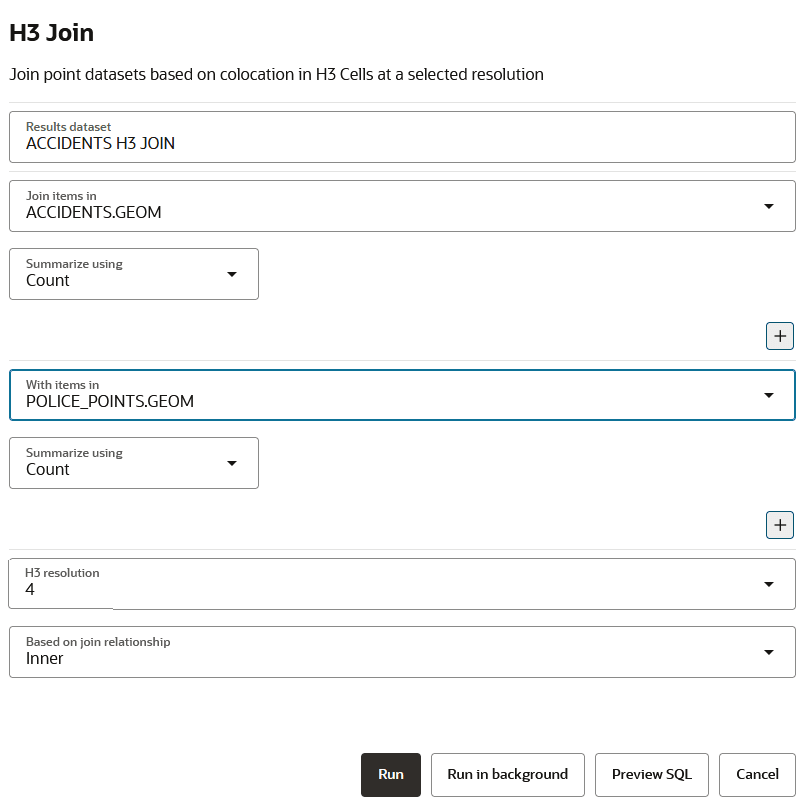Image resolution: width=803 pixels, height=808 pixels.
Task: Cancel the H3 Join dialog
Action: pos(757,775)
